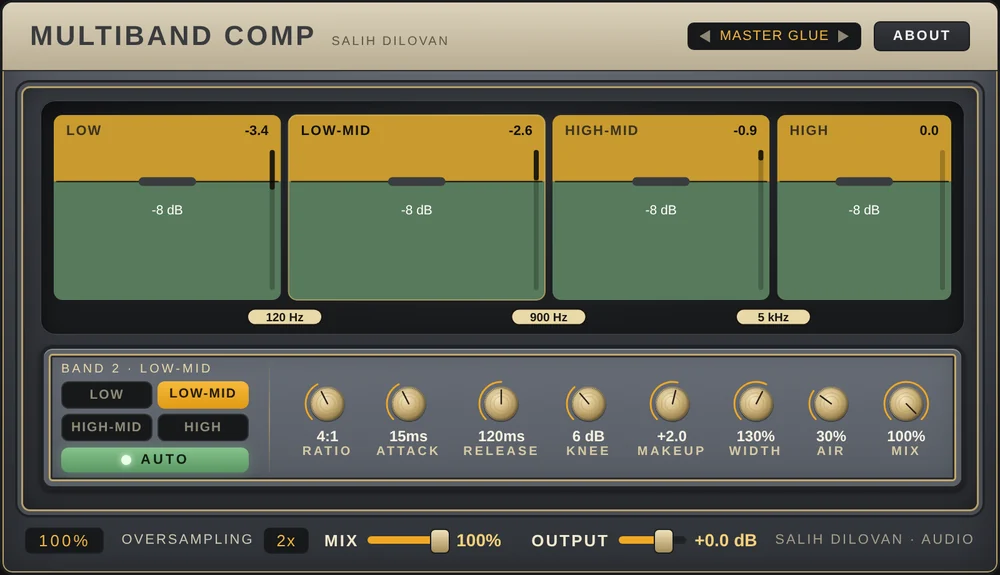Image resolution: width=1000 pixels, height=575 pixels.
Task: Open the 2x oversampling selector
Action: (286, 541)
